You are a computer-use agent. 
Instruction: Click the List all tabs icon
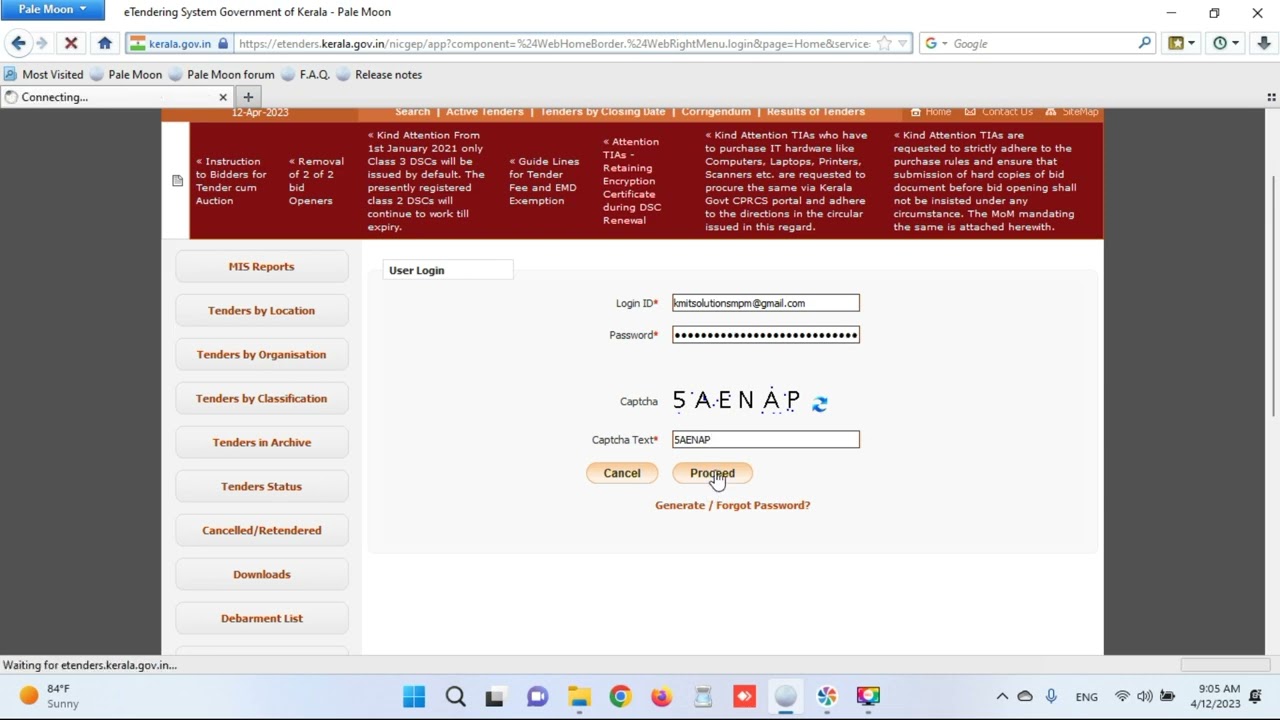click(x=1271, y=97)
